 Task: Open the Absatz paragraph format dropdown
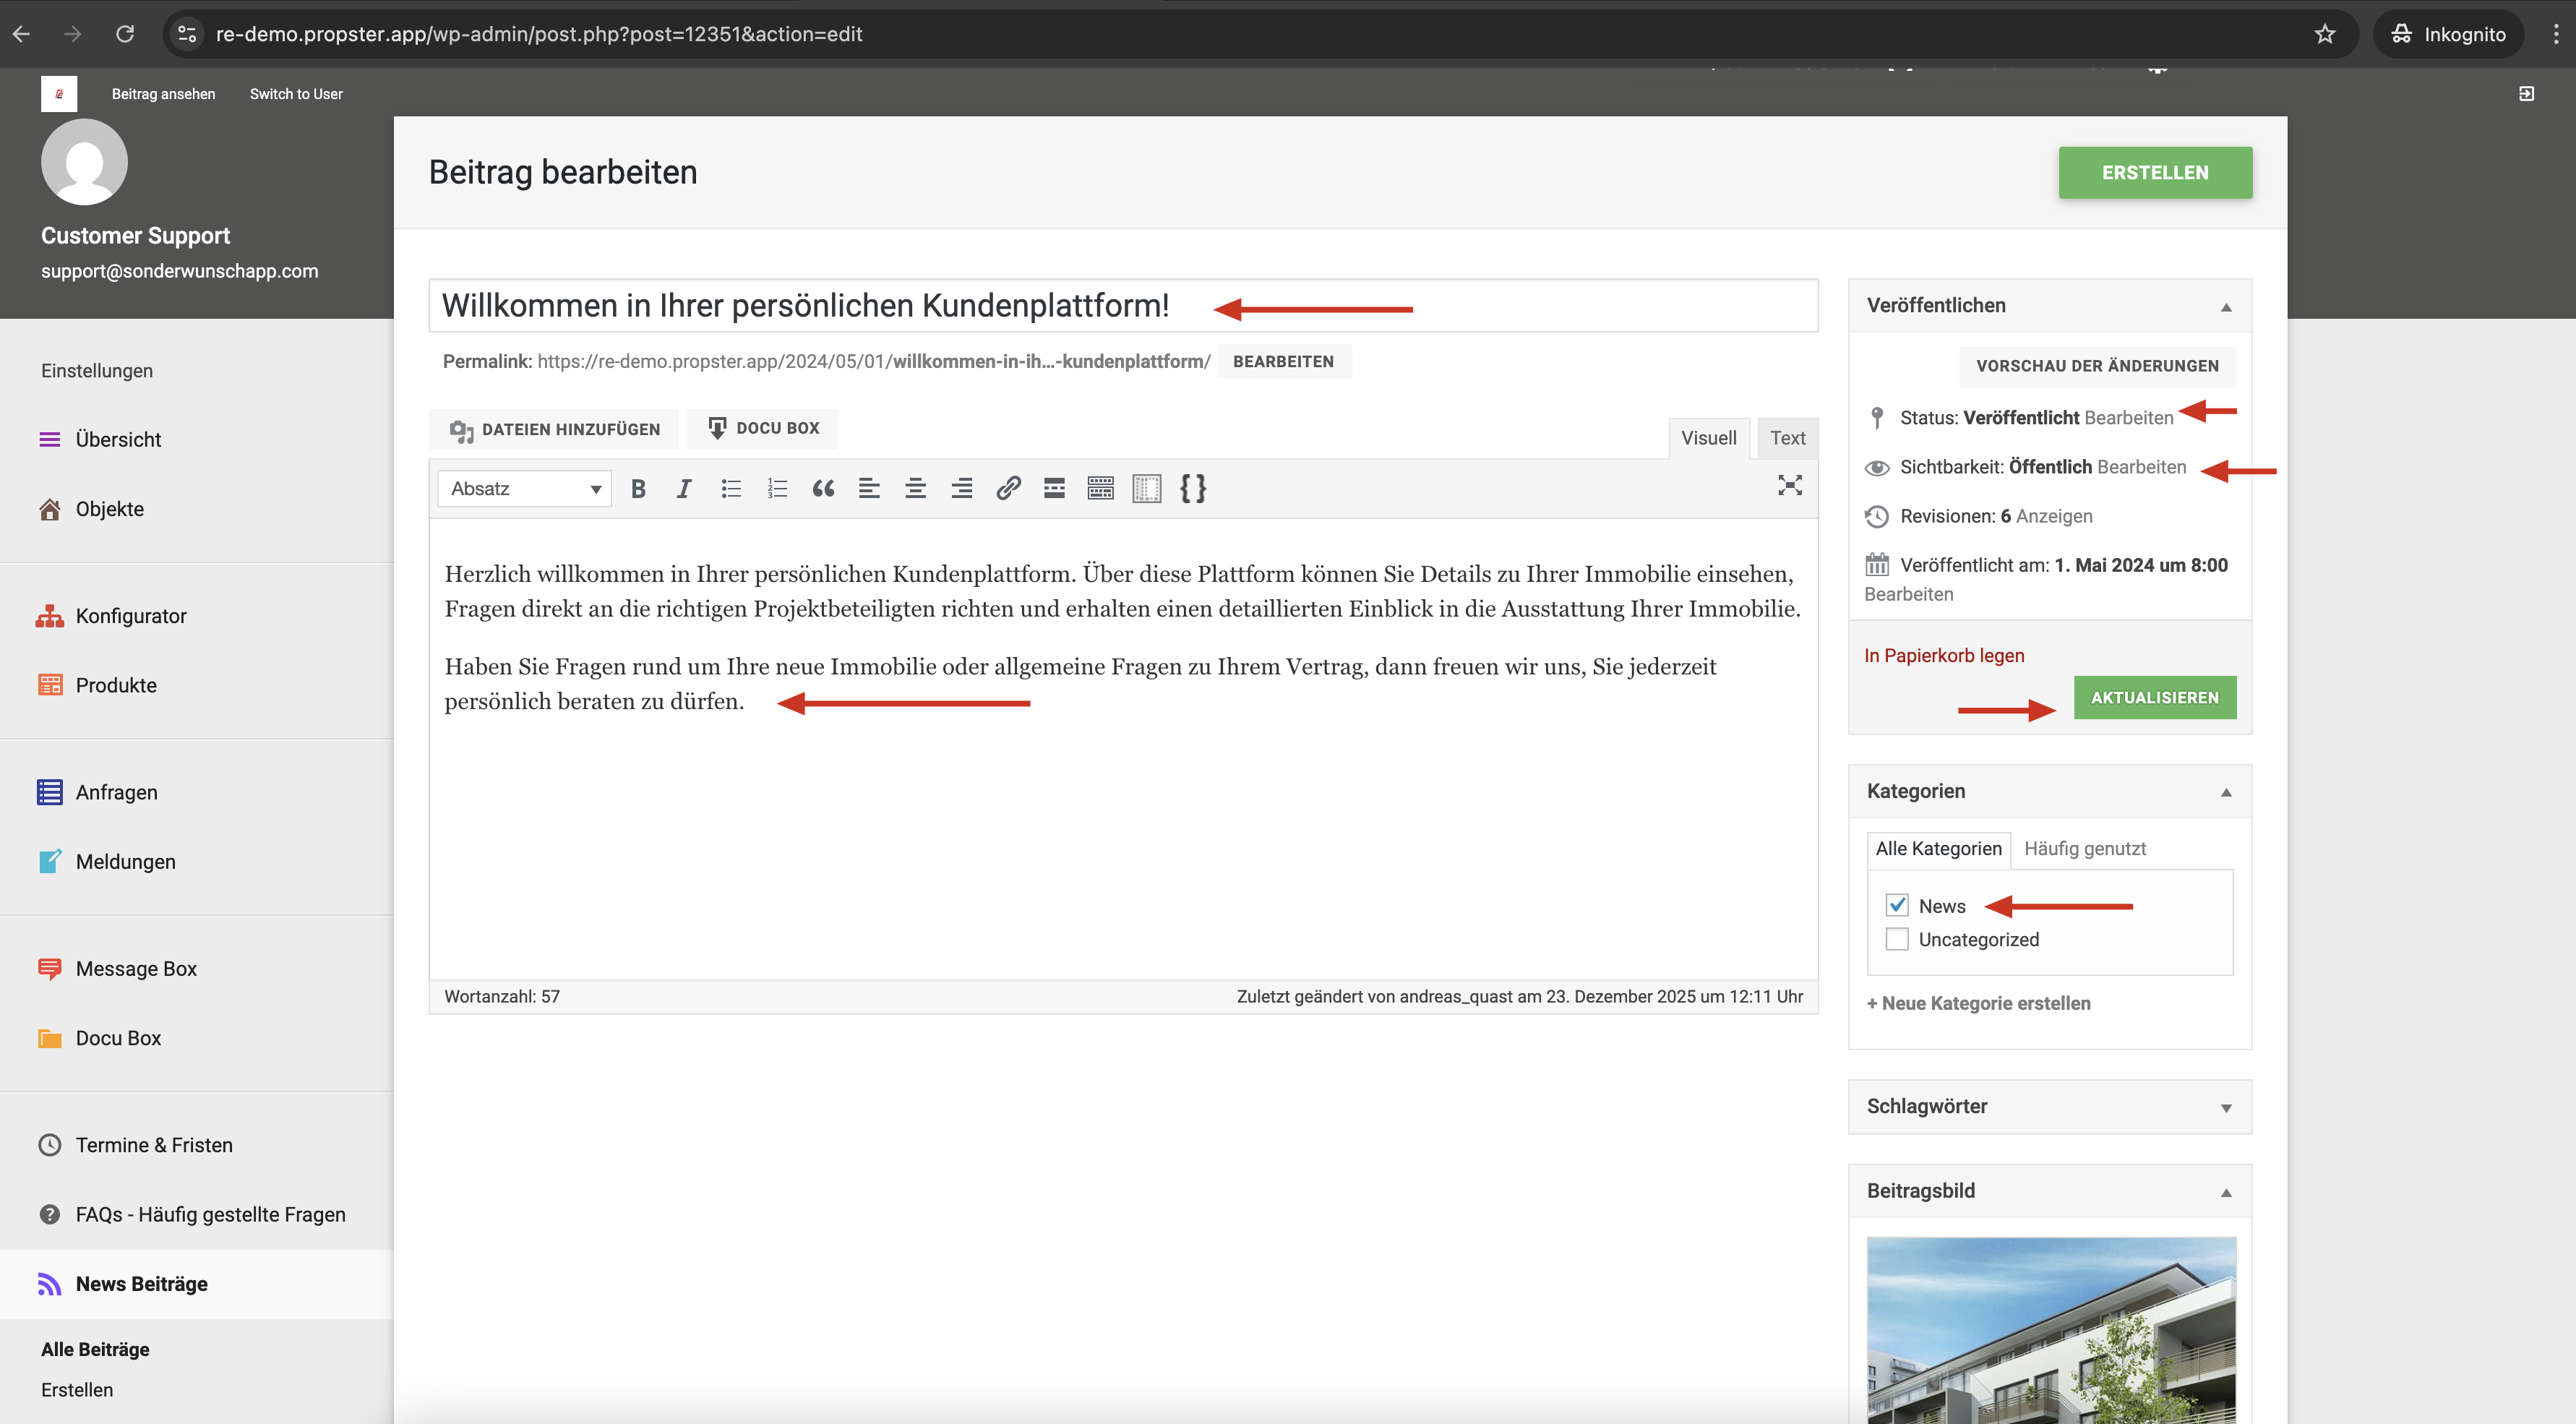pyautogui.click(x=524, y=489)
